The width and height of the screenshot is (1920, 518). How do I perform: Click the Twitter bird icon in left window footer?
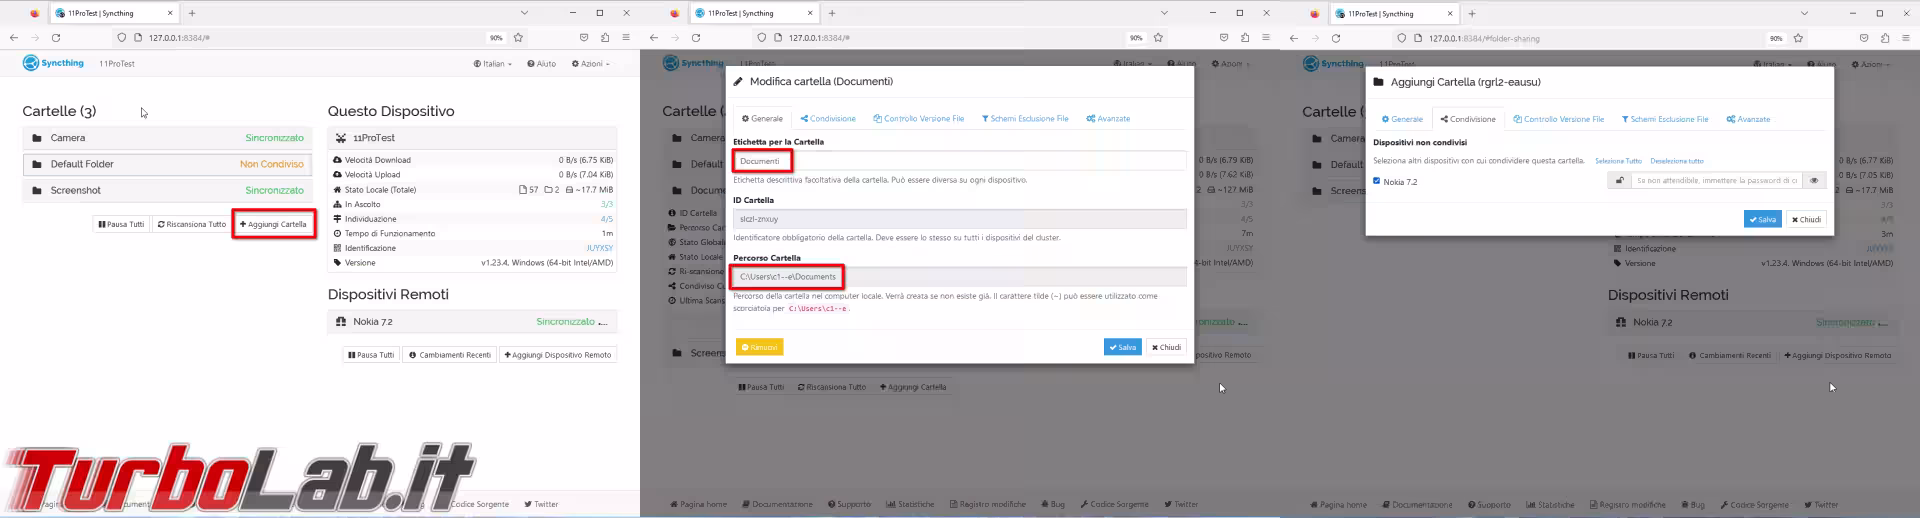point(528,504)
